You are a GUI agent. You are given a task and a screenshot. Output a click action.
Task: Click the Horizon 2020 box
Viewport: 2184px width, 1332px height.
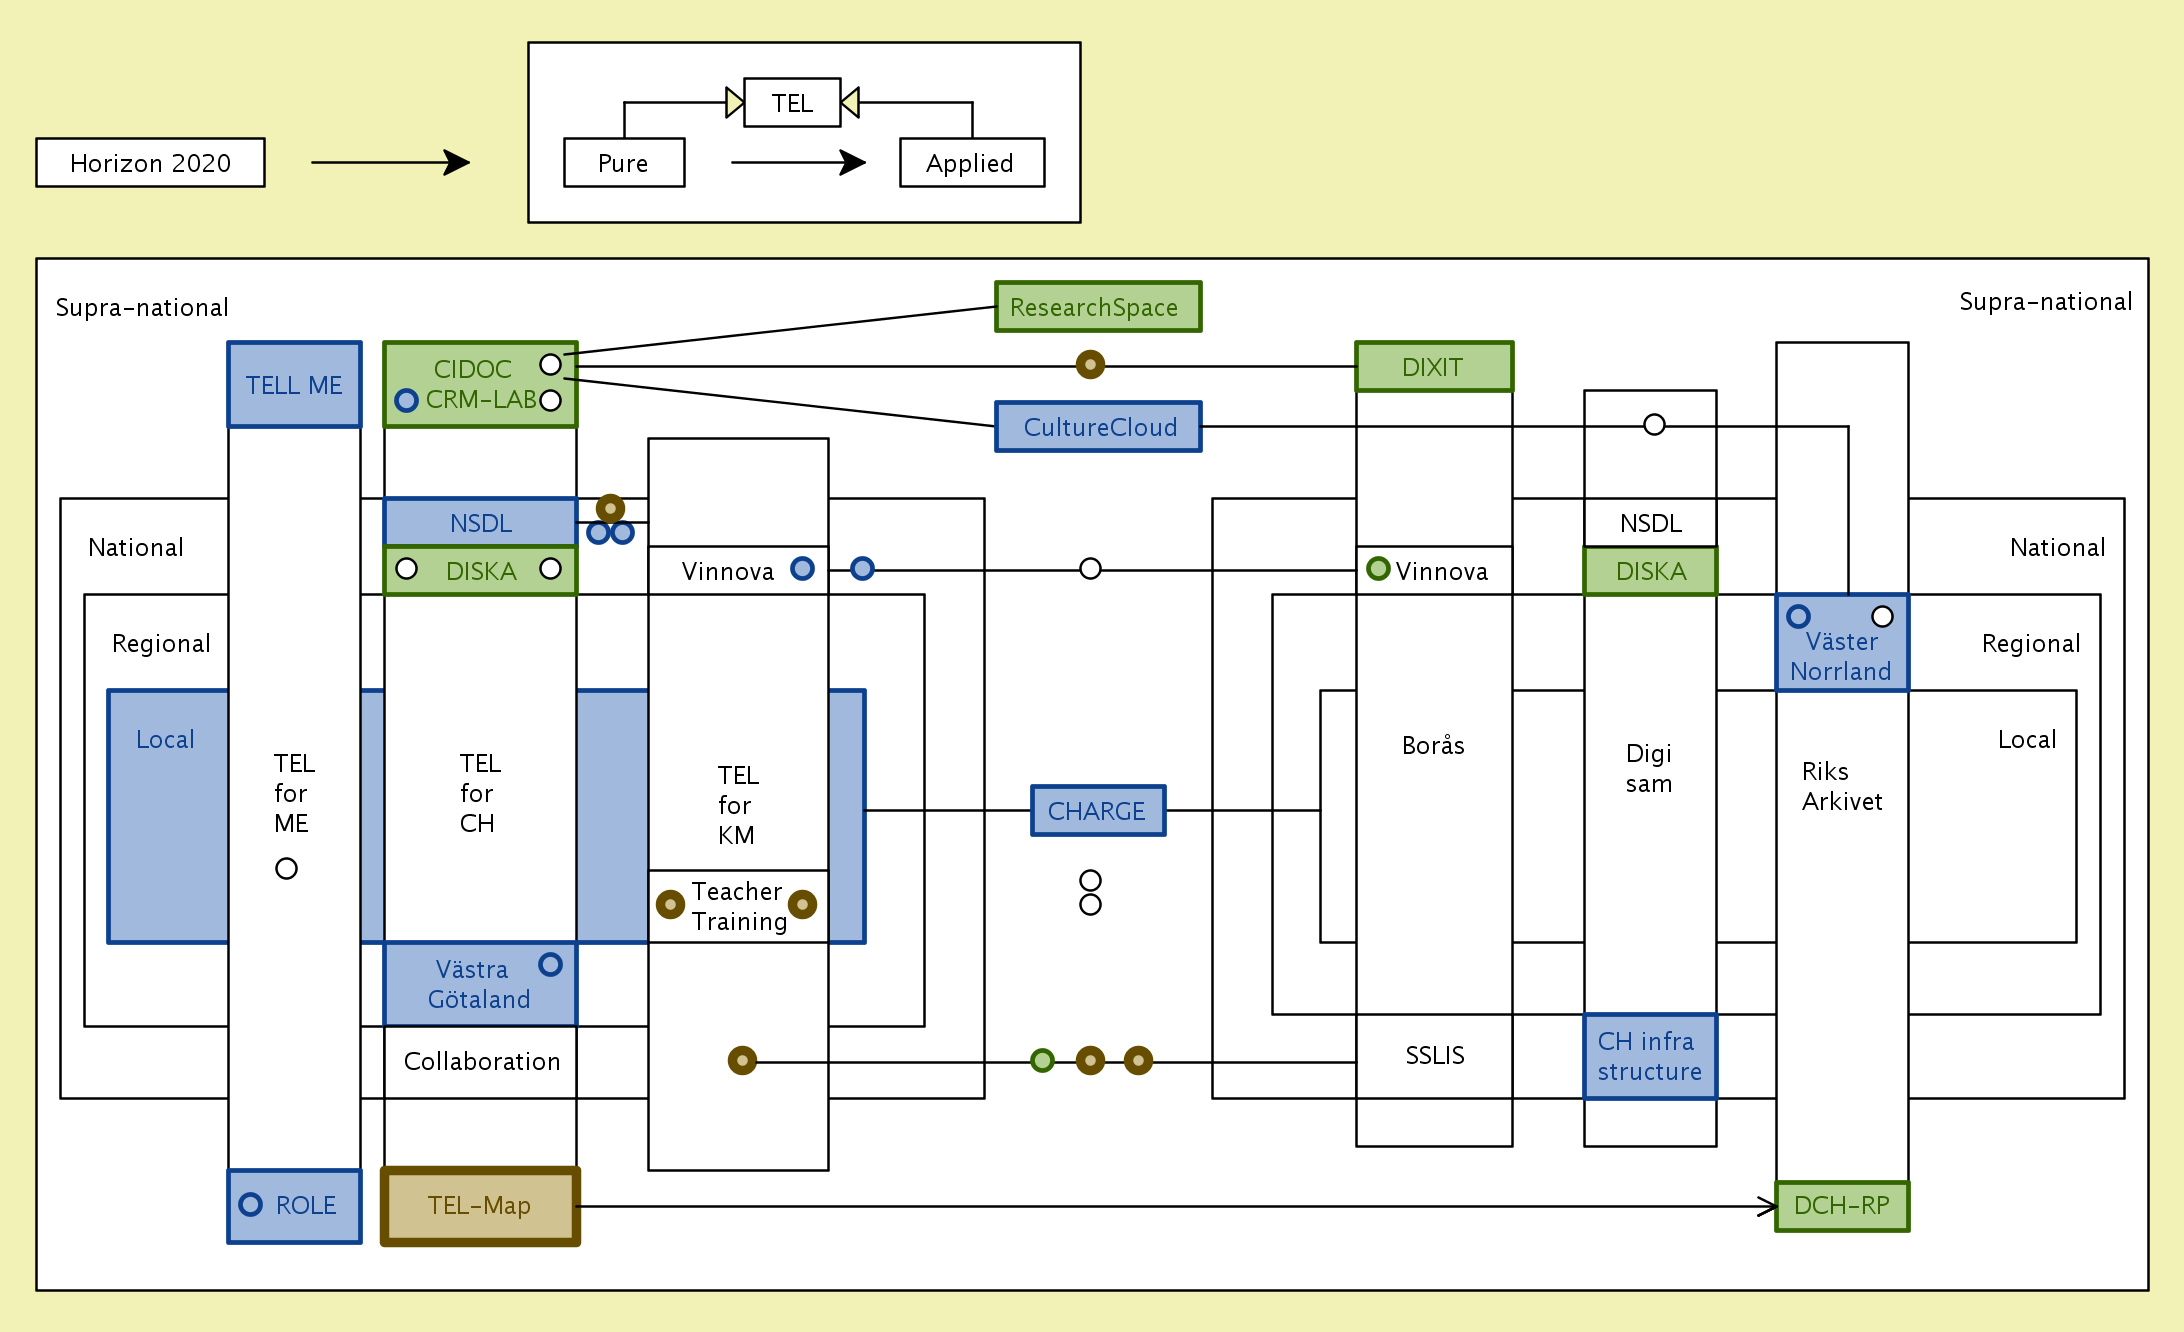150,163
